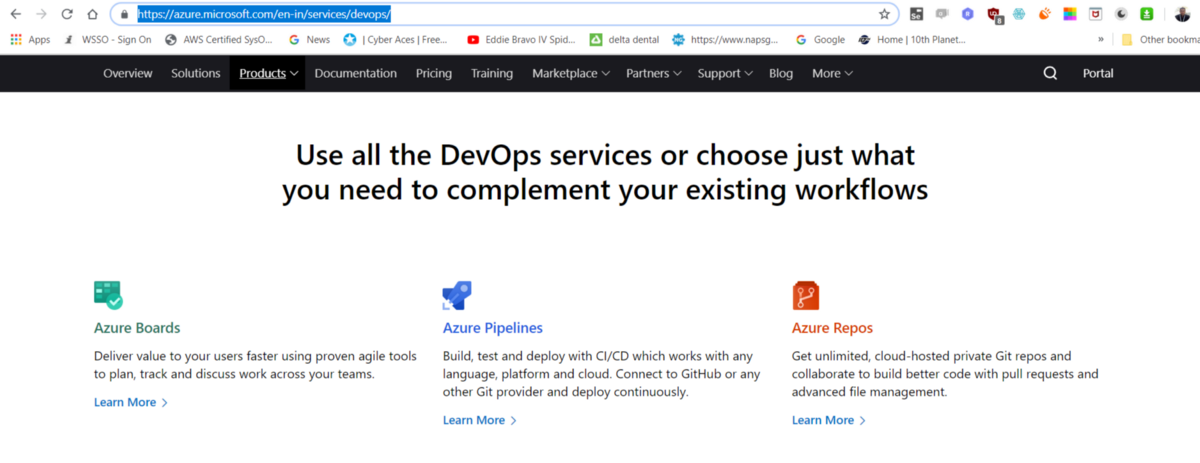Expand the More dropdown menu
Viewport: 1200px width, 463px height.
832,73
